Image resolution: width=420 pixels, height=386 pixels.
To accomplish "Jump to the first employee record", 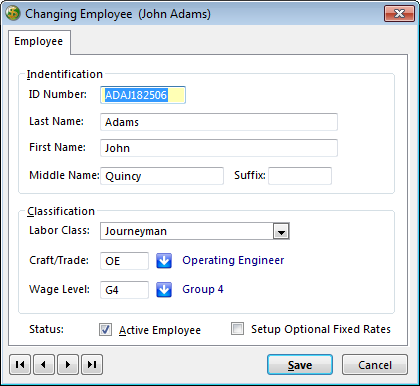I will pos(20,365).
